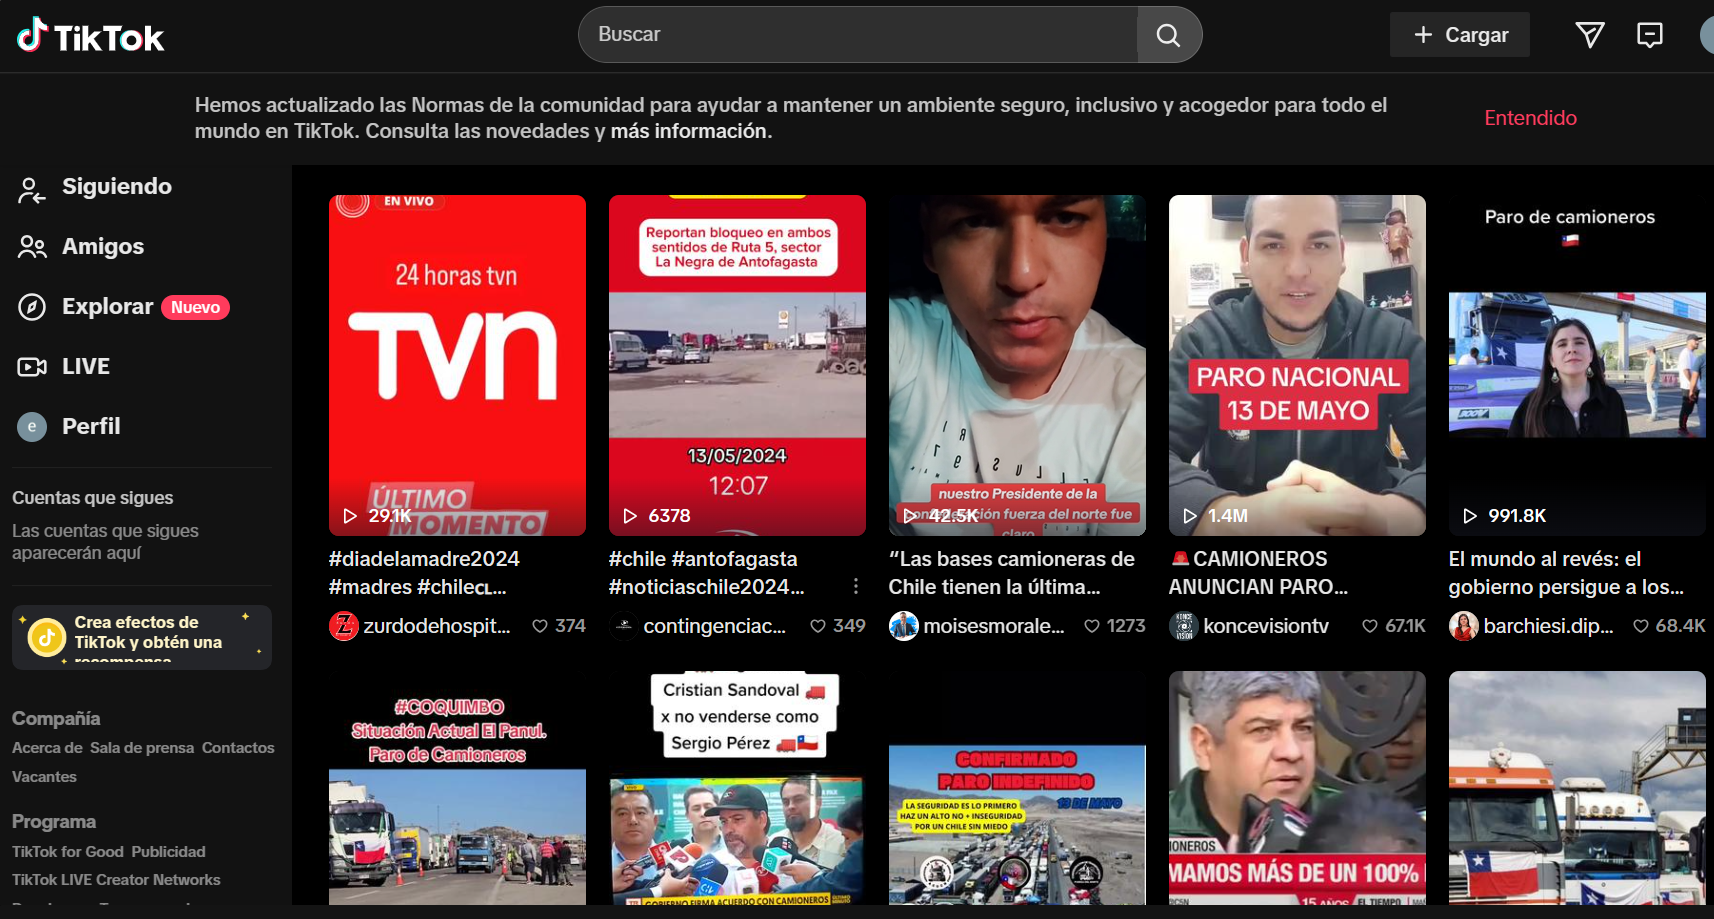Viewport: 1714px width, 919px height.
Task: Click #diadelamadre2024 caption text
Action: (x=424, y=559)
